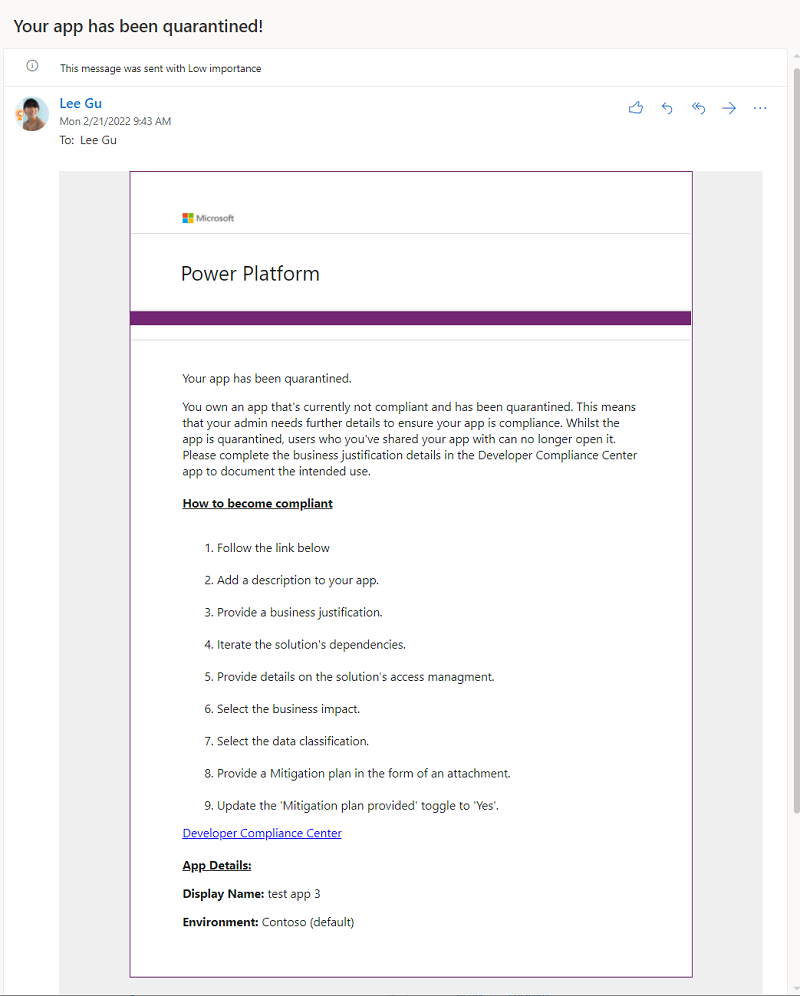Like the message with the thumbs-up icon

click(636, 108)
